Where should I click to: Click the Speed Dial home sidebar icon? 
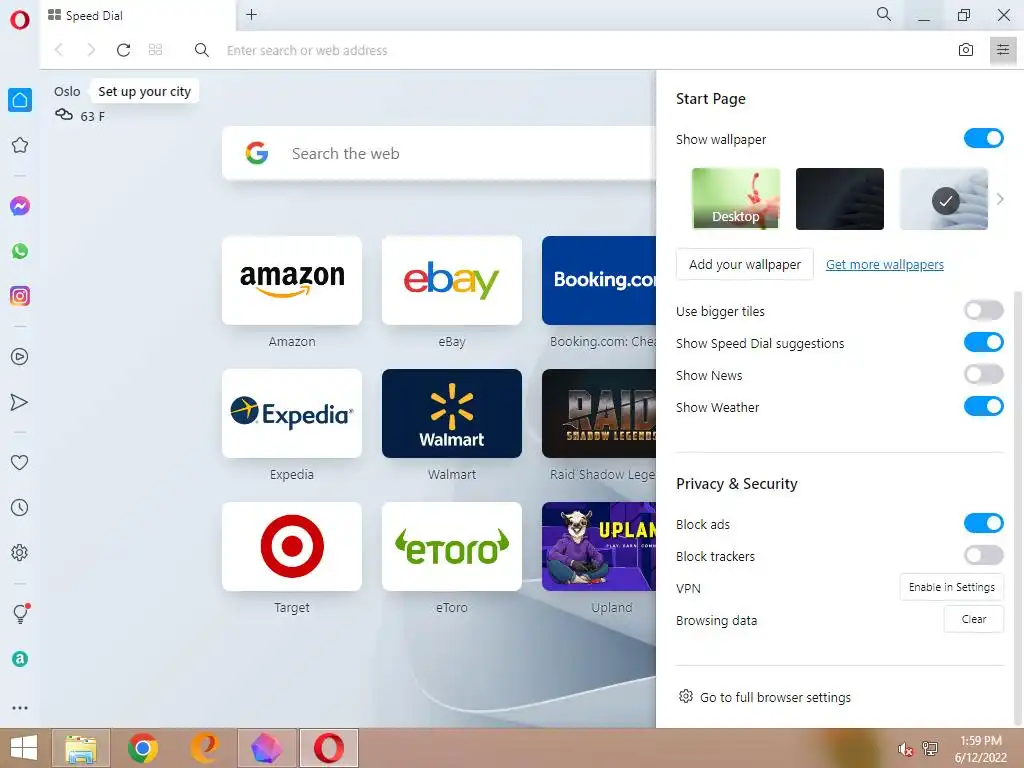pos(20,100)
